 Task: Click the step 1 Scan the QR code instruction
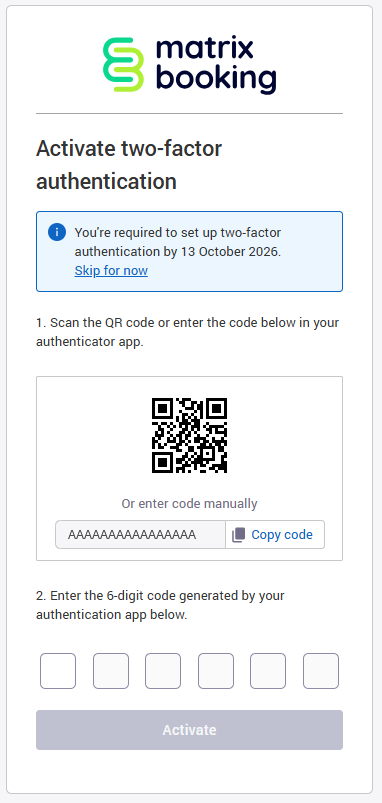(x=187, y=332)
